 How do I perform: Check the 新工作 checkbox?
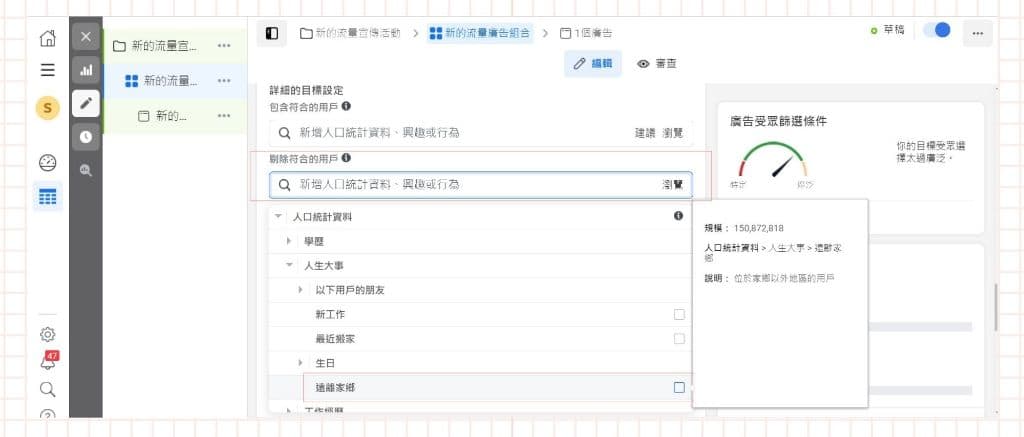[x=679, y=314]
